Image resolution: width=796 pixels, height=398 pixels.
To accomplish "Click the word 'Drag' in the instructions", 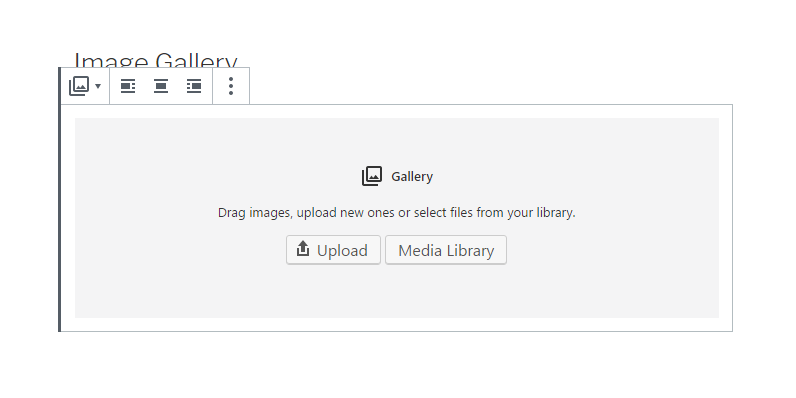I will (x=230, y=213).
